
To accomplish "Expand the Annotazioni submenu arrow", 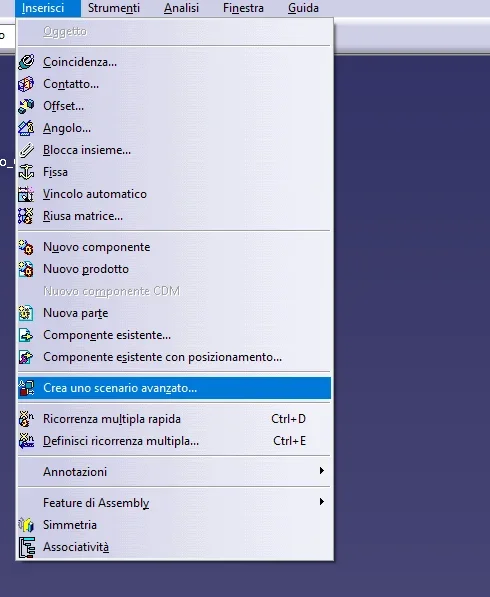I will (322, 471).
